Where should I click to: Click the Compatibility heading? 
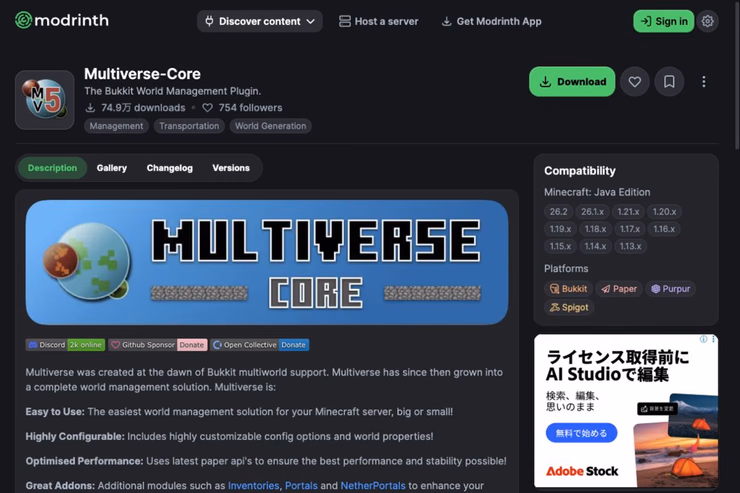580,171
